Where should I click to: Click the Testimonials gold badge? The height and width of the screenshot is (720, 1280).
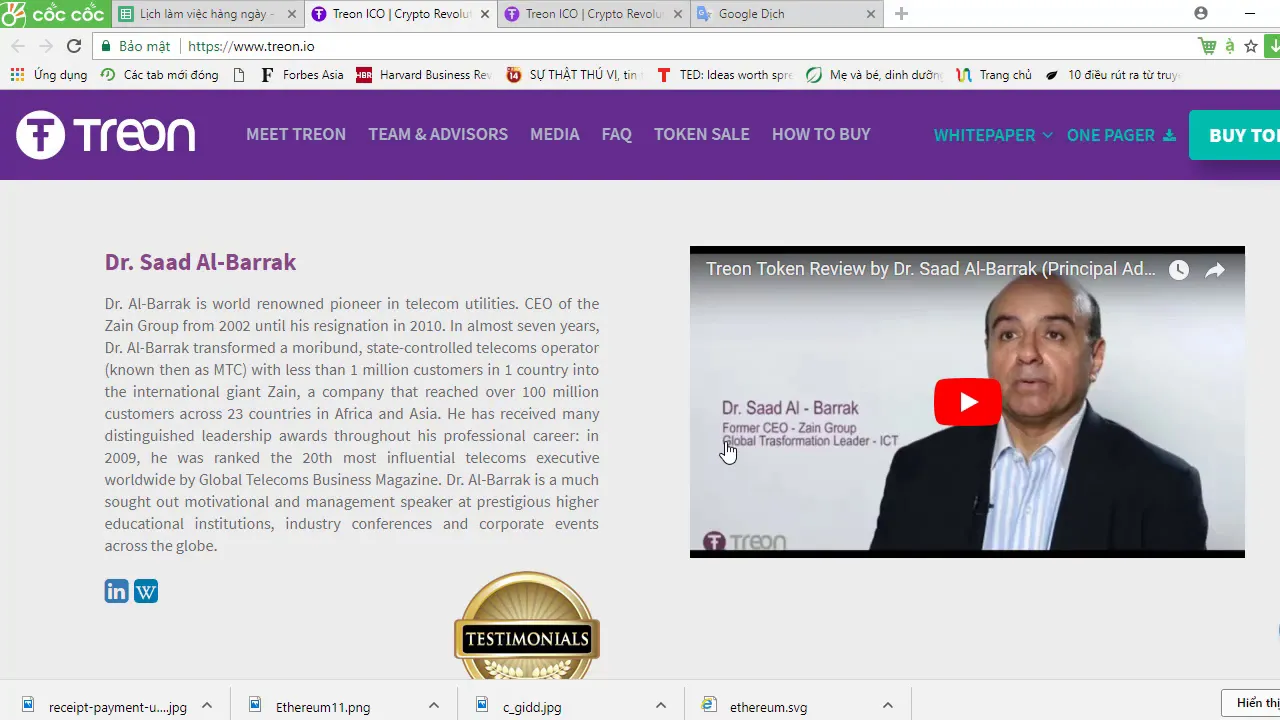[x=527, y=626]
